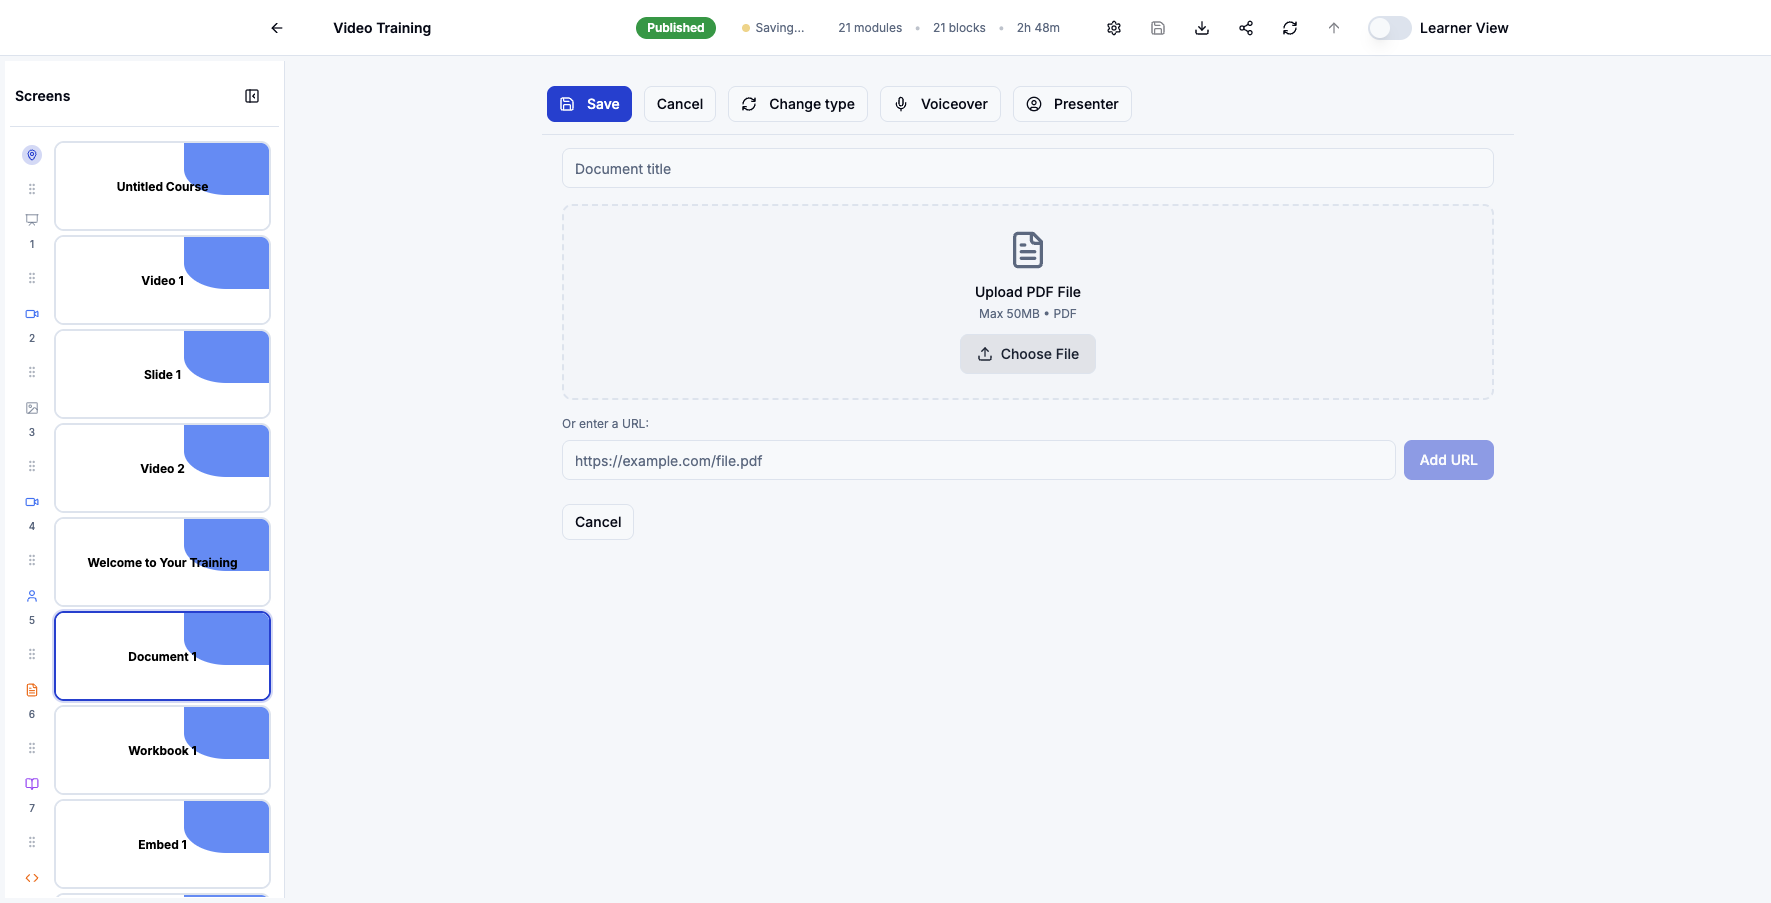This screenshot has width=1771, height=903.
Task: Click the Video Training course title
Action: pyautogui.click(x=382, y=28)
